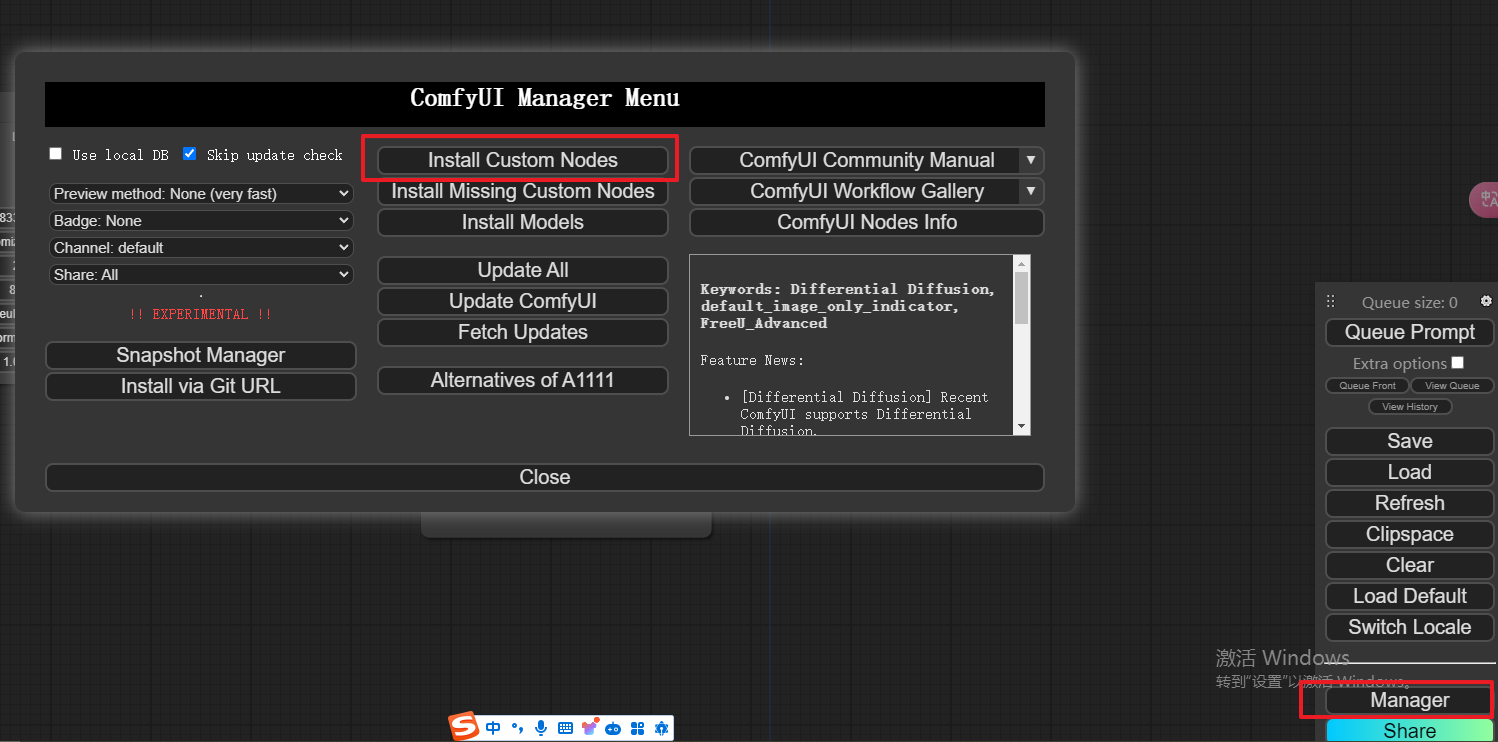Click Load Default button

(x=1410, y=596)
